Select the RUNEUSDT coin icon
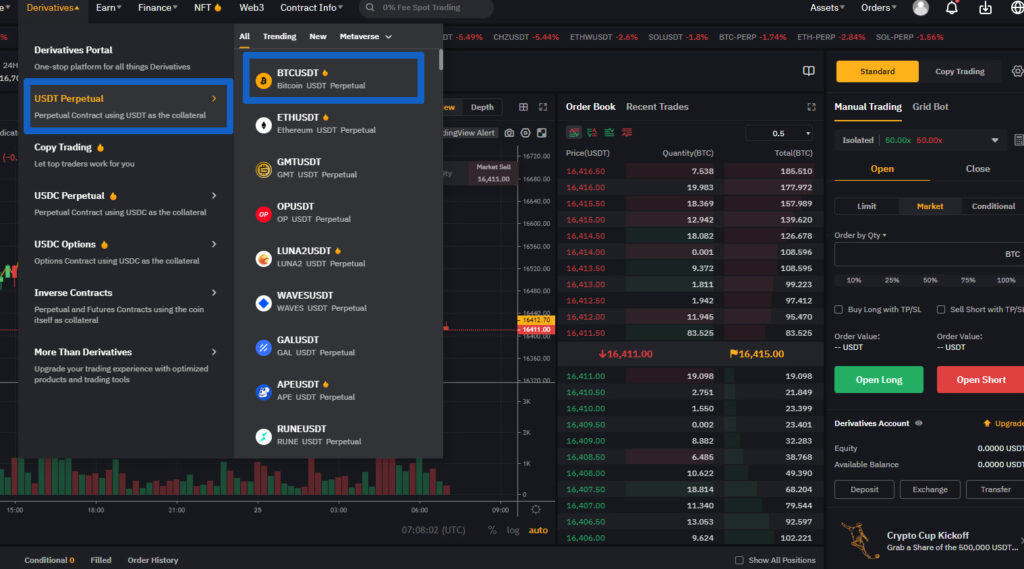The image size is (1024, 569). (263, 436)
